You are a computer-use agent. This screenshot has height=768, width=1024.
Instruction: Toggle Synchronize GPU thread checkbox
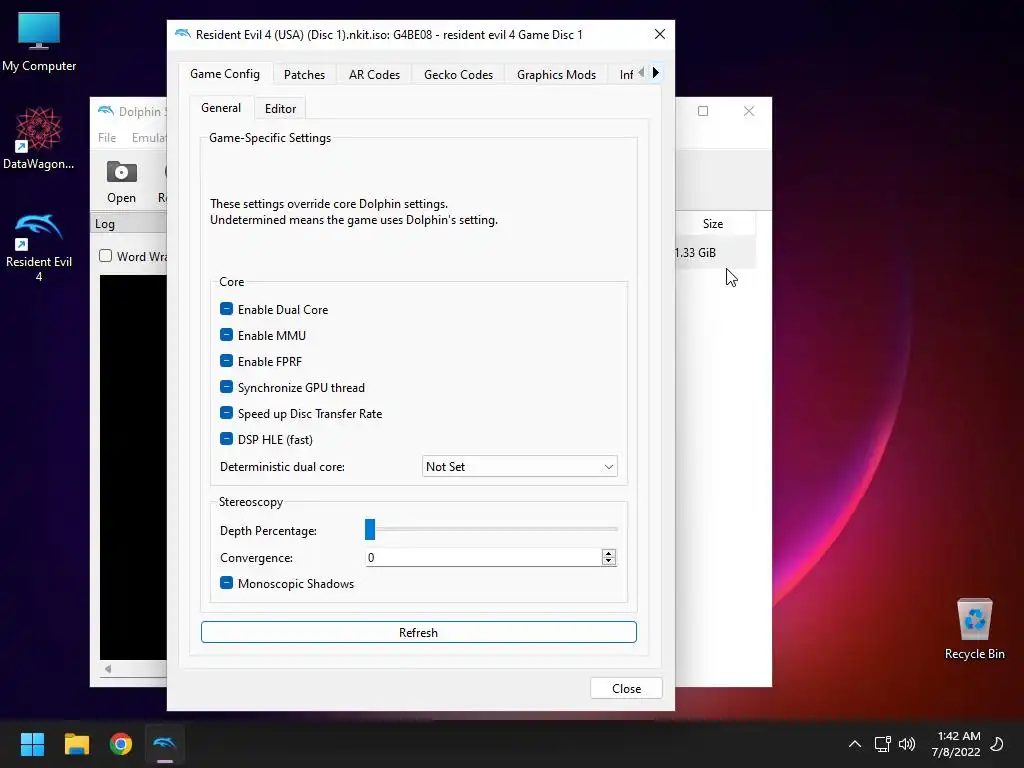pos(227,387)
